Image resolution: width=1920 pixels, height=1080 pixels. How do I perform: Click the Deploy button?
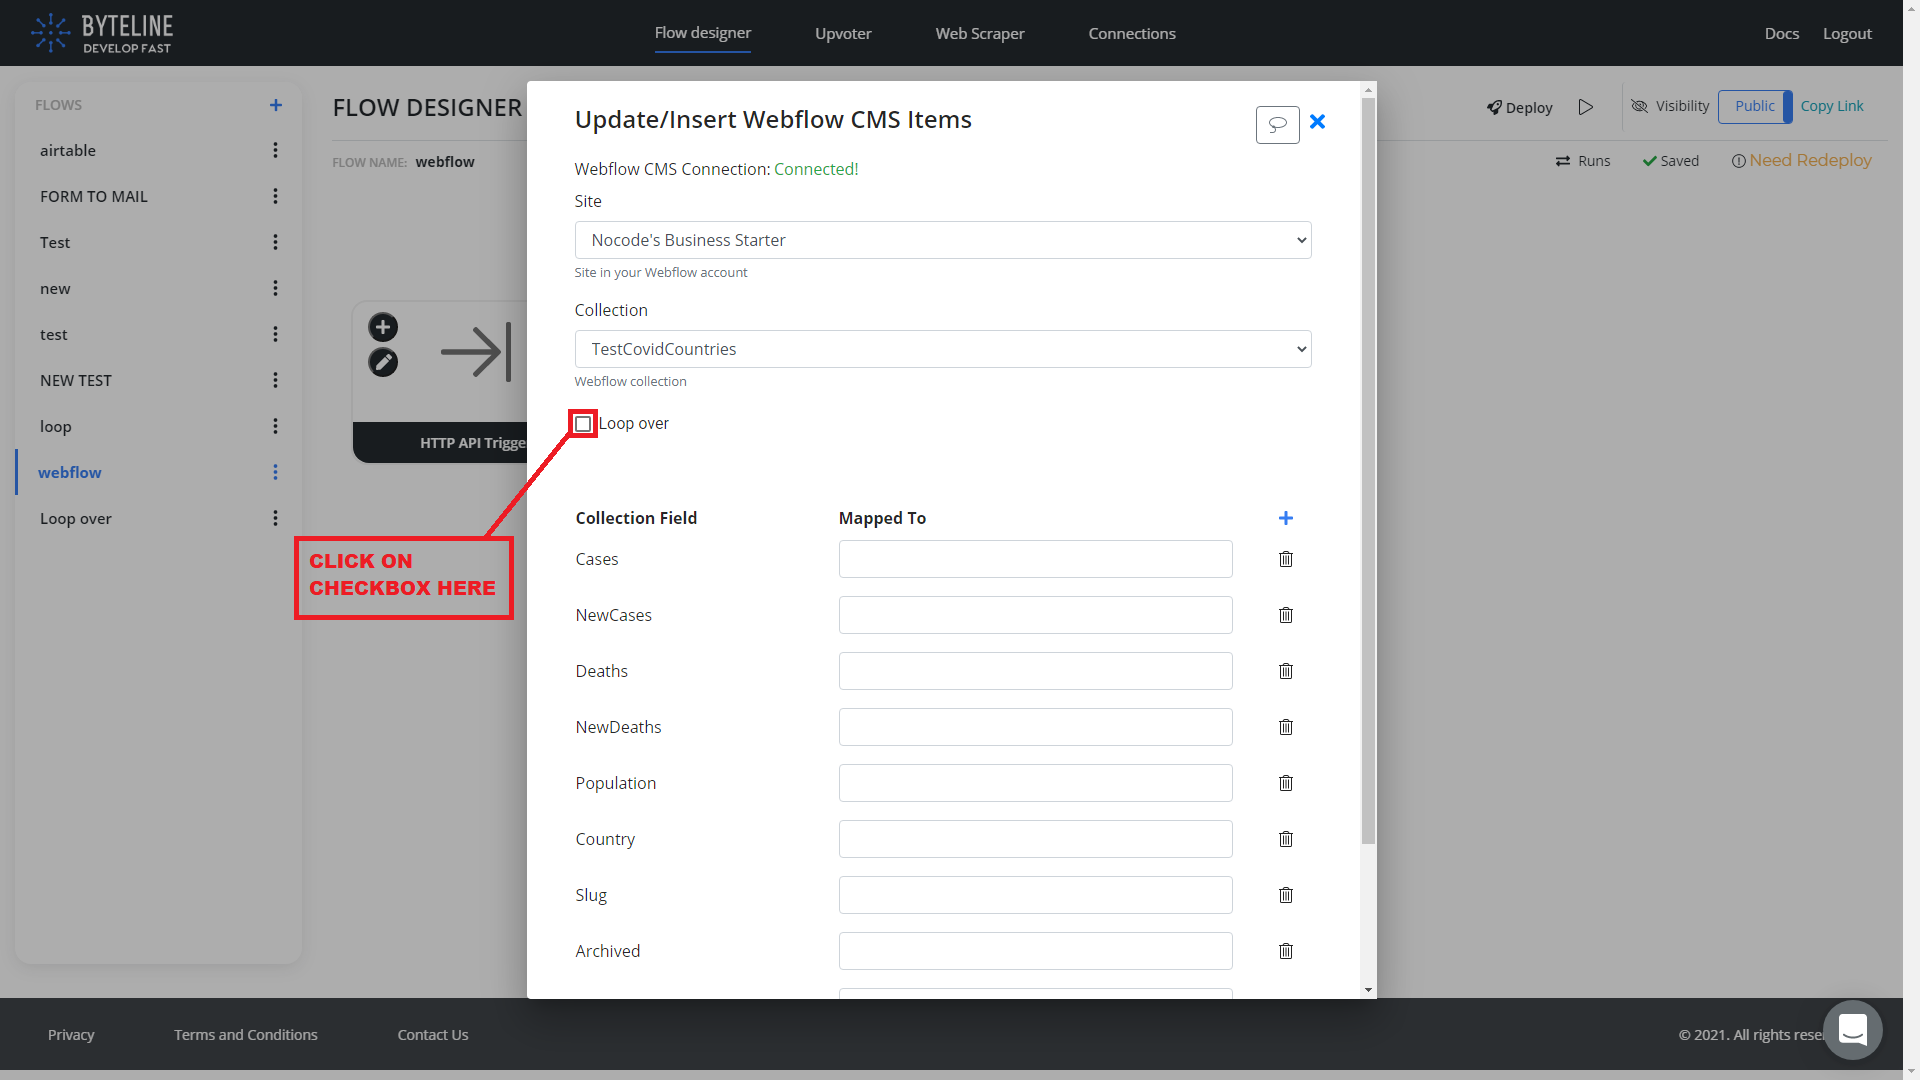coord(1520,107)
